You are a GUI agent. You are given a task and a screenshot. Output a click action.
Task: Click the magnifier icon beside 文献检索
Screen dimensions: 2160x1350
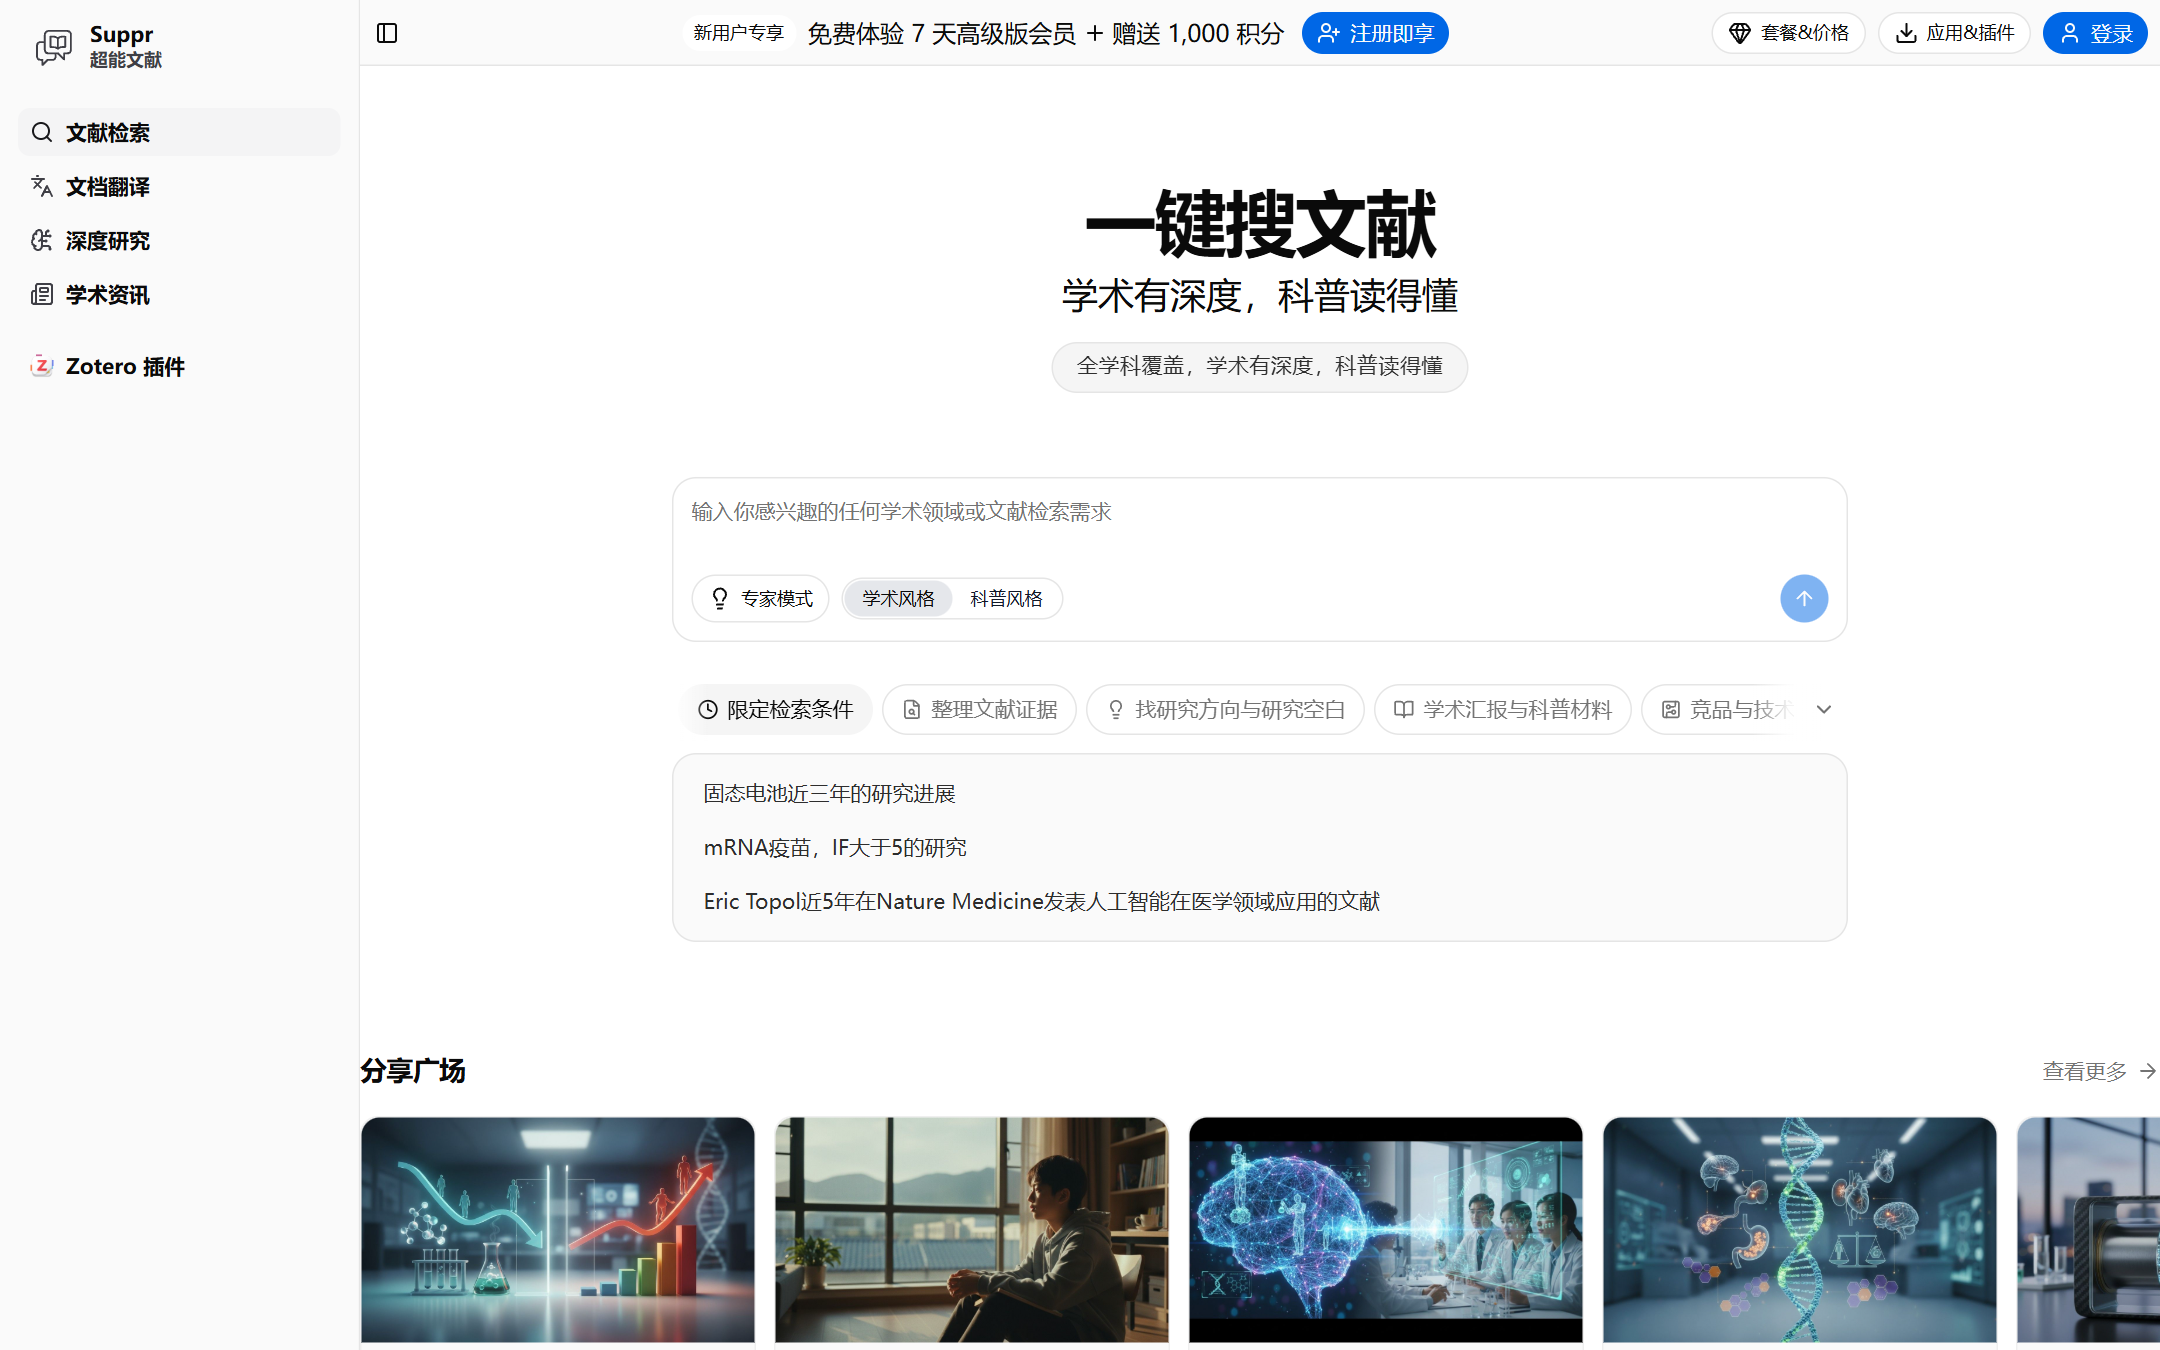(x=41, y=132)
